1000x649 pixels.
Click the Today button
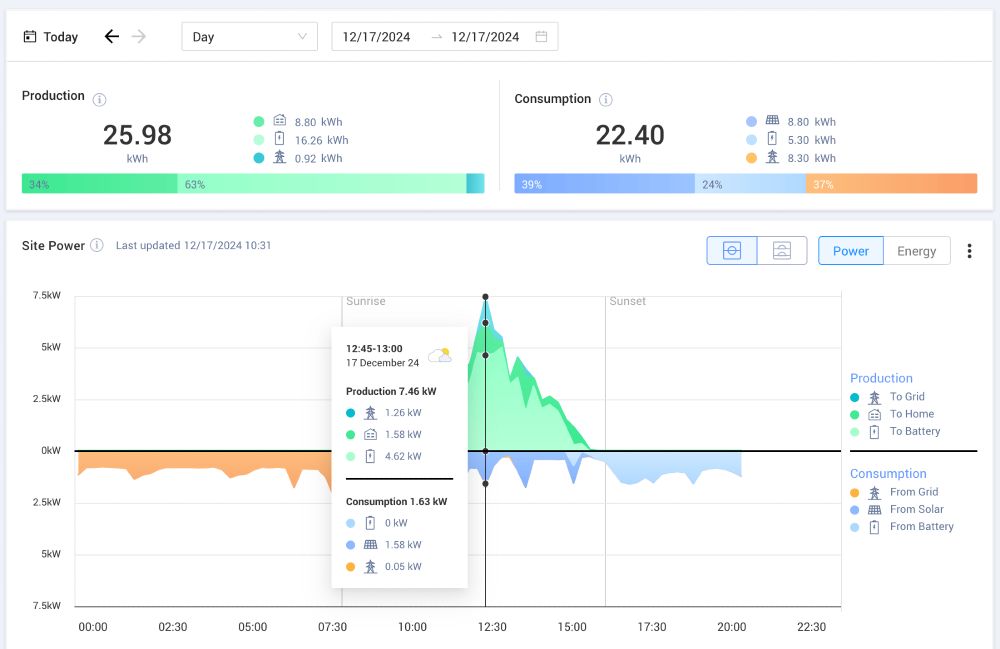tap(50, 37)
